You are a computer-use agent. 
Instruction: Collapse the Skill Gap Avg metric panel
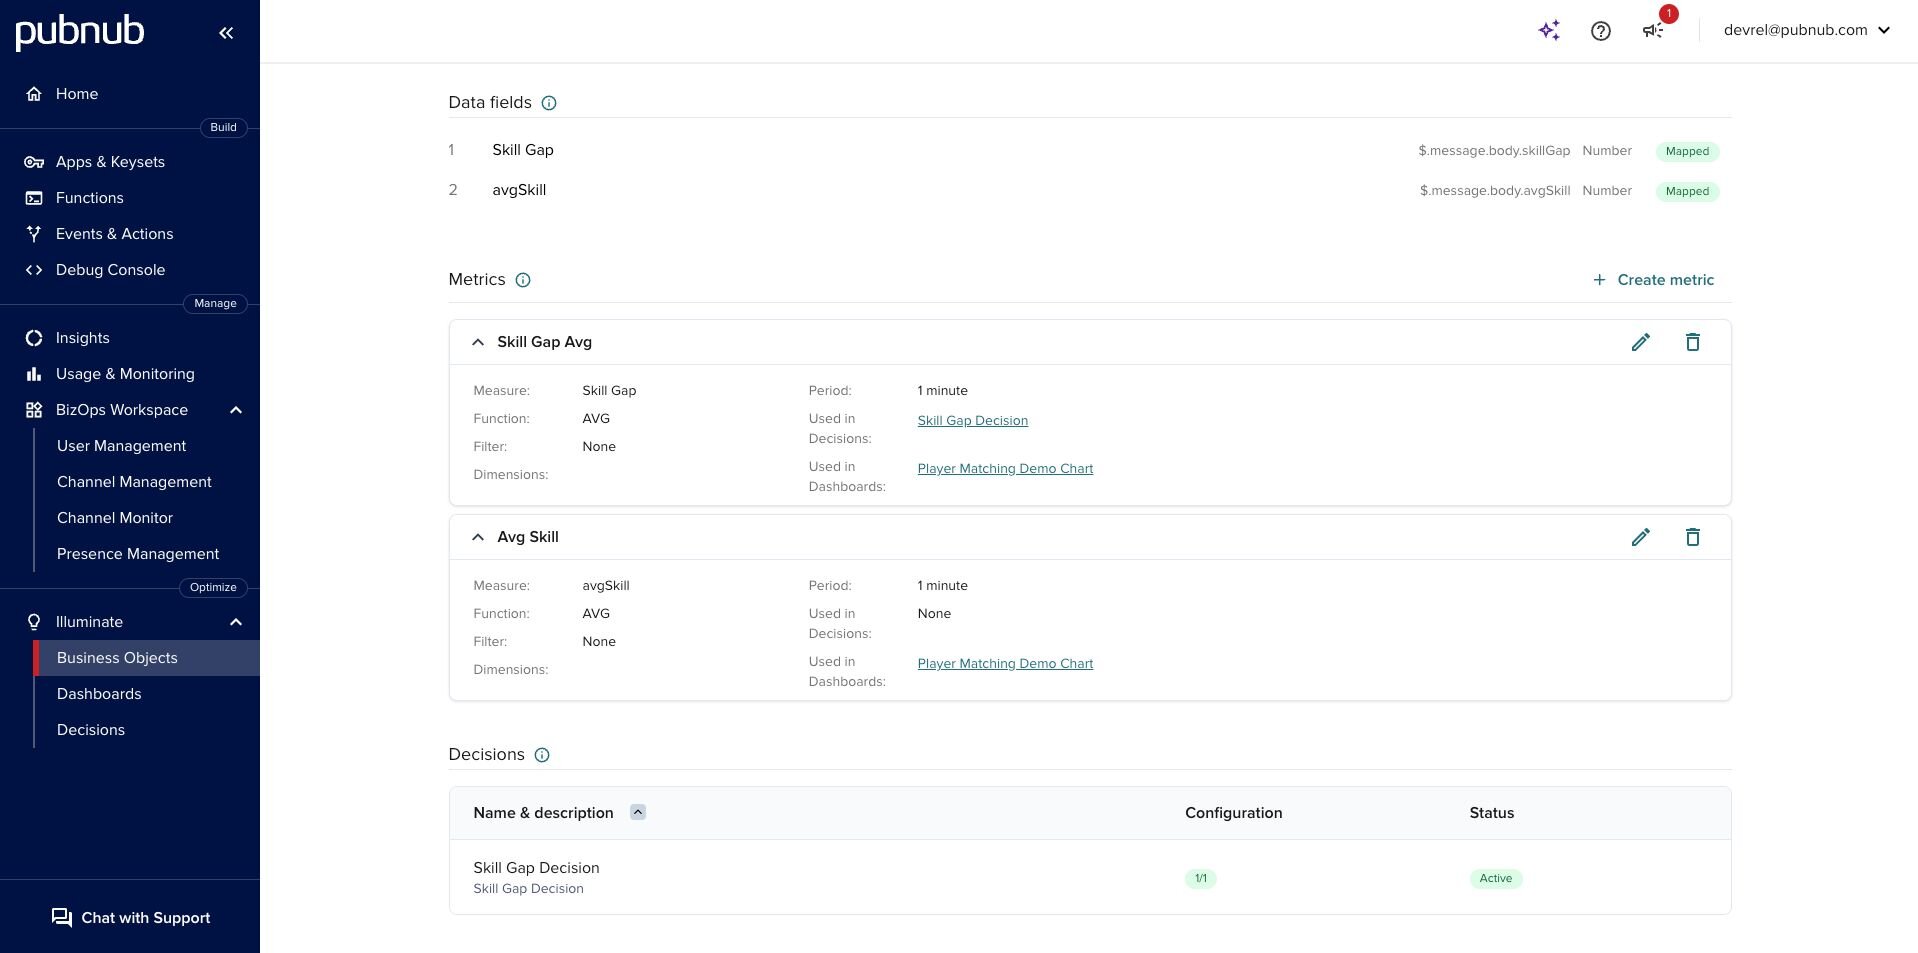tap(478, 342)
